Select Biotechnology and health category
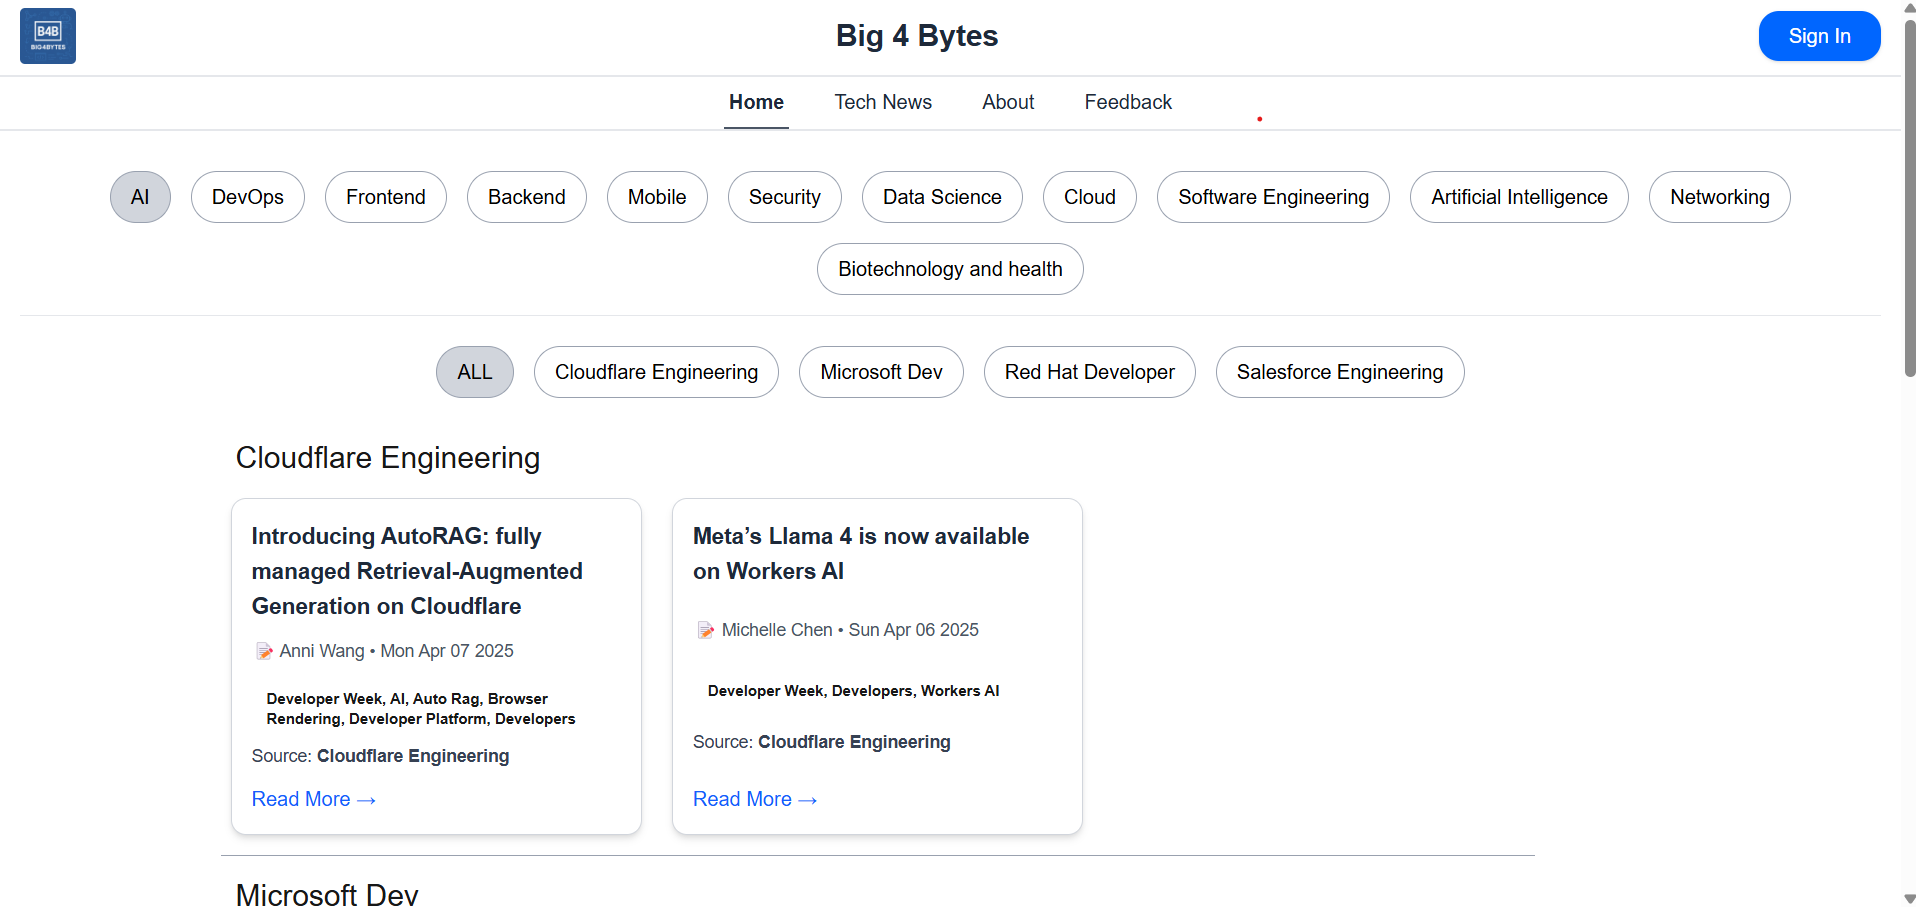Viewport: 1916px width, 907px height. (x=950, y=269)
